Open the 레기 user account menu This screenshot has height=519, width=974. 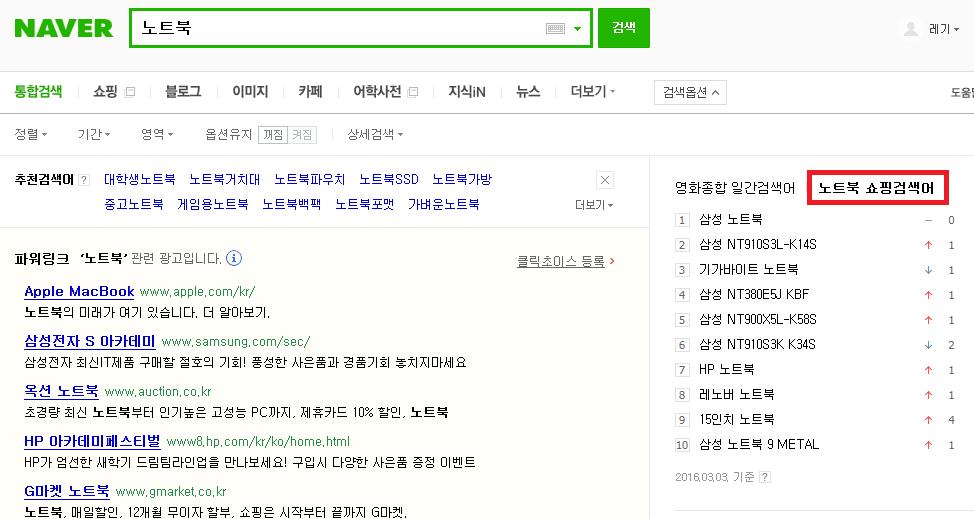944,29
